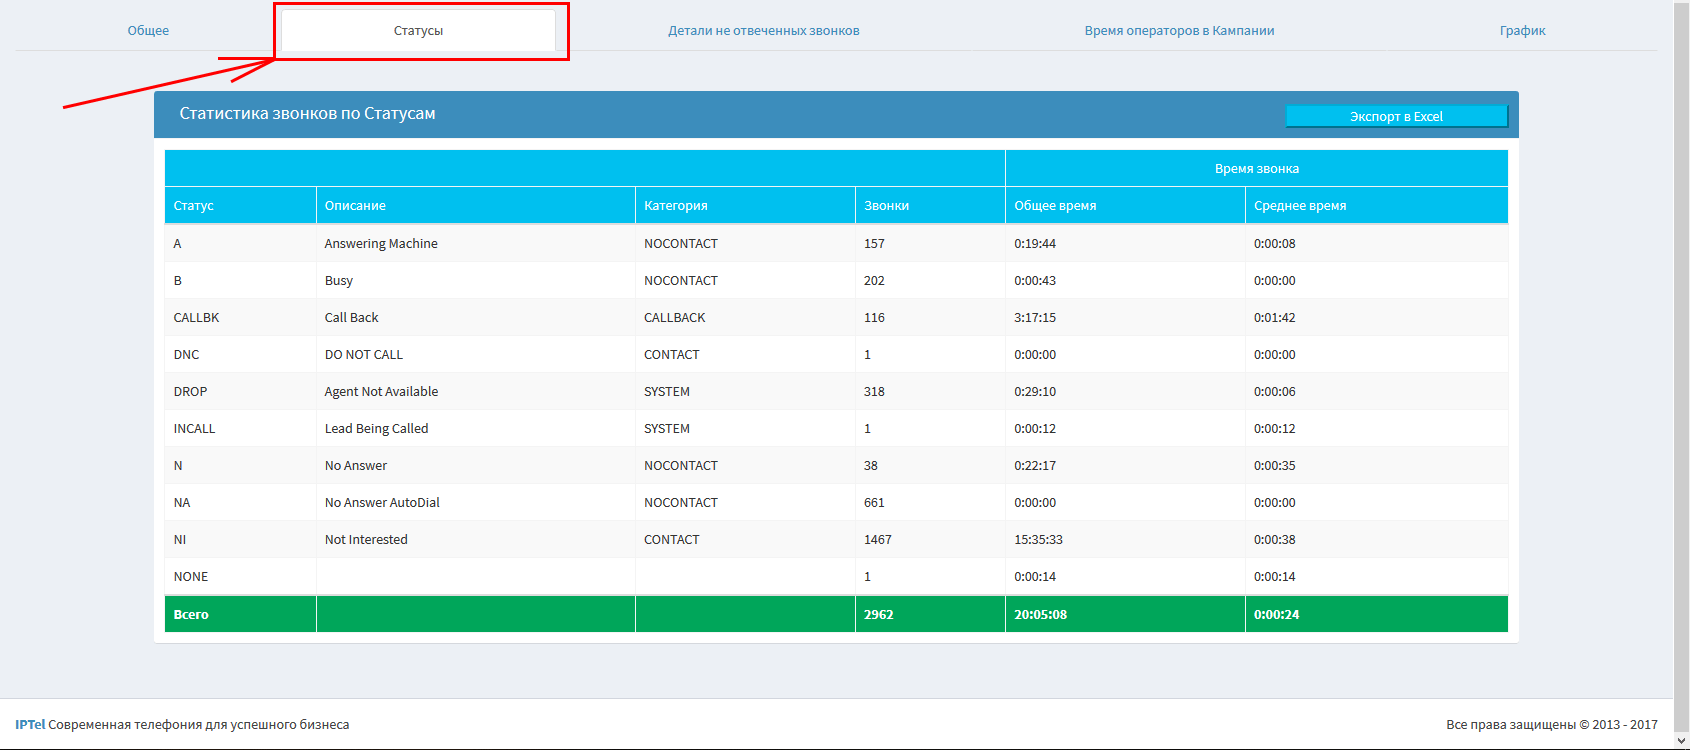The image size is (1690, 750).
Task: Click the Статус column header
Action: (x=240, y=205)
